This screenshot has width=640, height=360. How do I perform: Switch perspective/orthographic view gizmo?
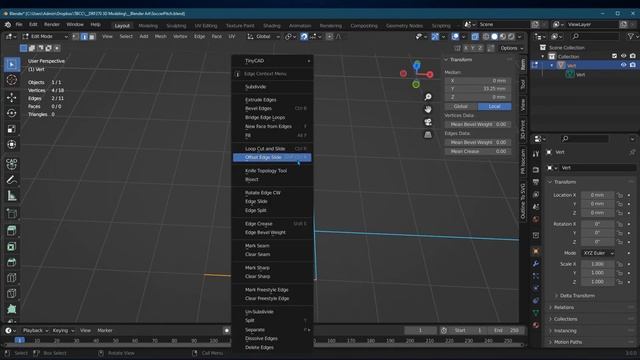(428, 135)
